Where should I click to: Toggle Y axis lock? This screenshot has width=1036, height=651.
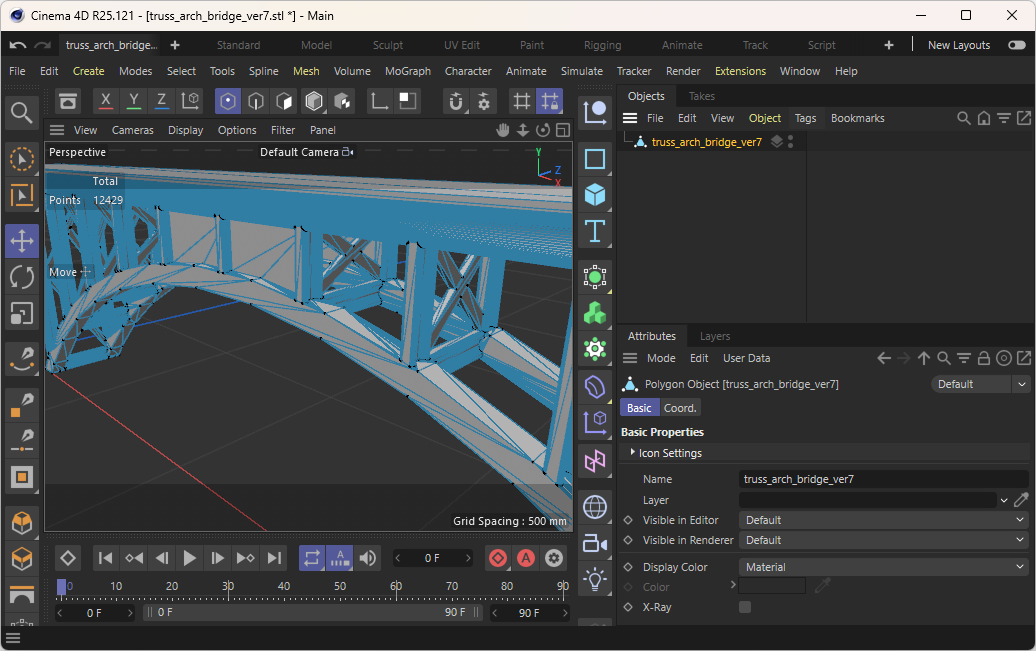133,101
